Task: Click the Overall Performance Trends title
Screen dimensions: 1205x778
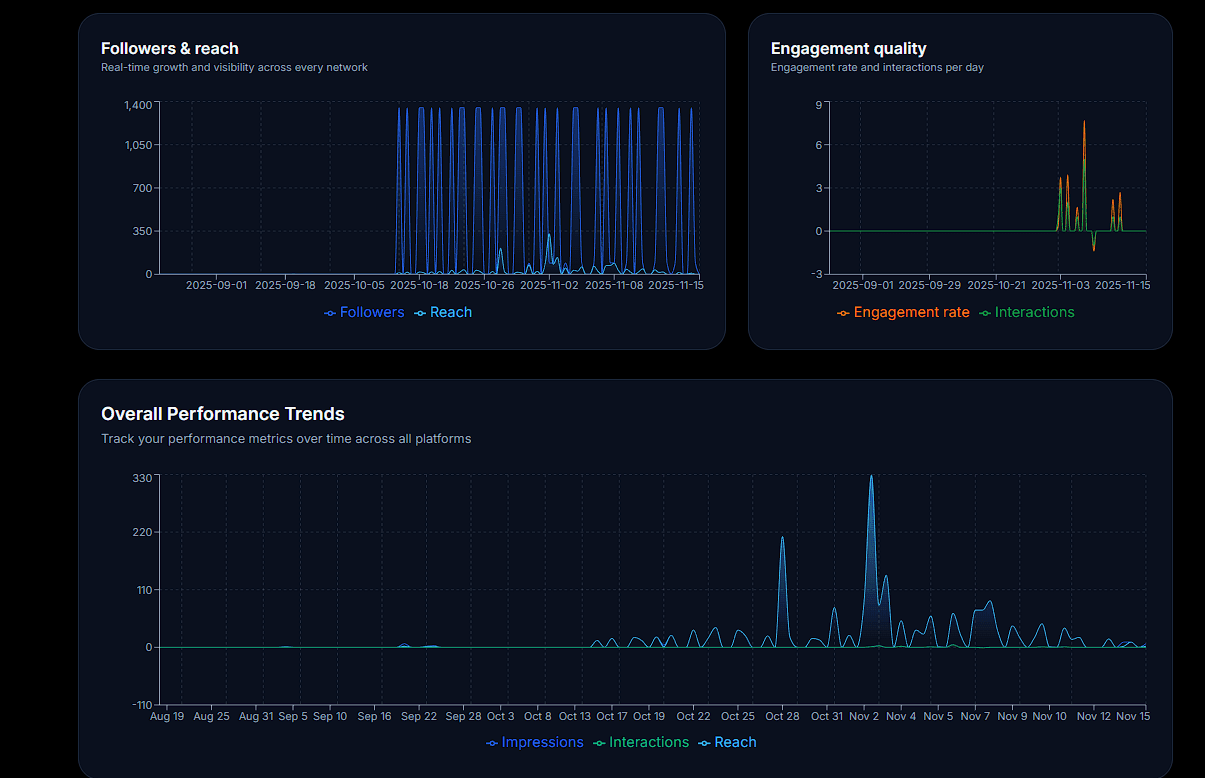Action: tap(222, 414)
